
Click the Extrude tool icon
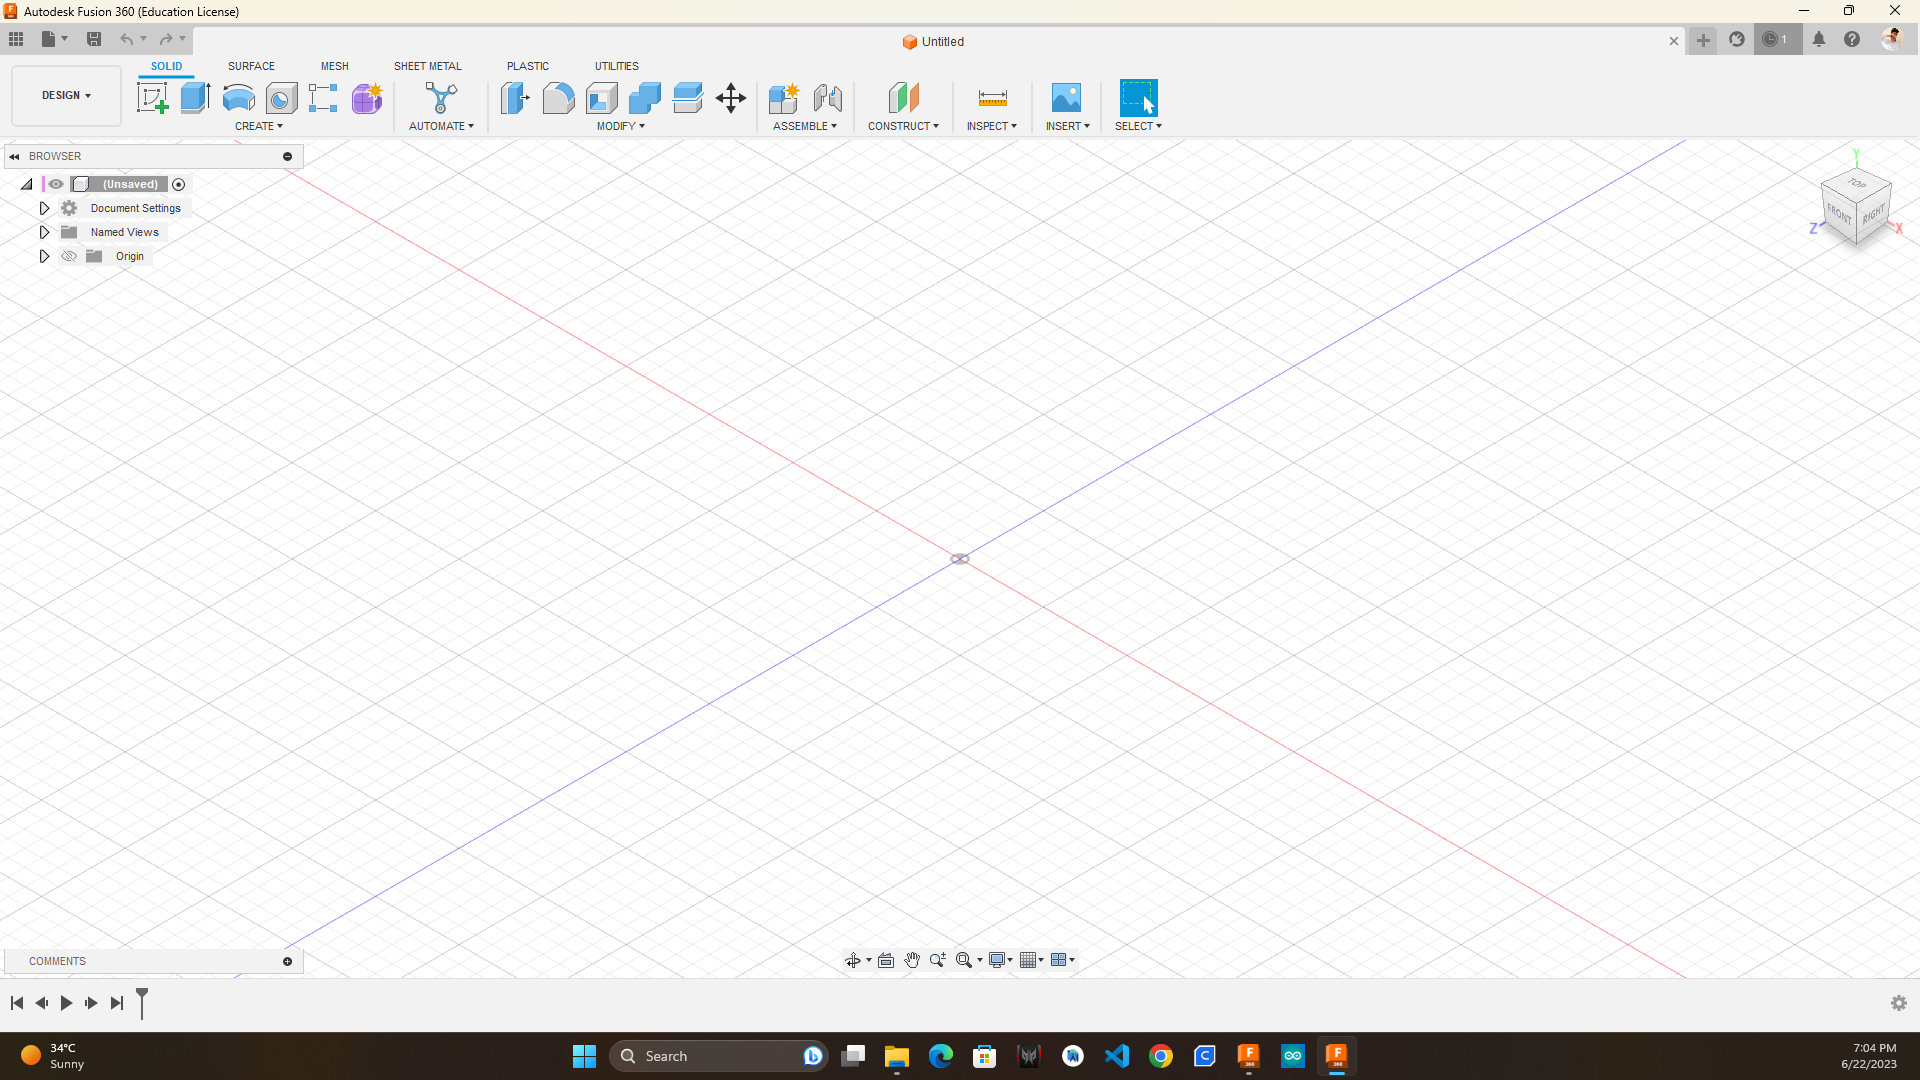(195, 98)
